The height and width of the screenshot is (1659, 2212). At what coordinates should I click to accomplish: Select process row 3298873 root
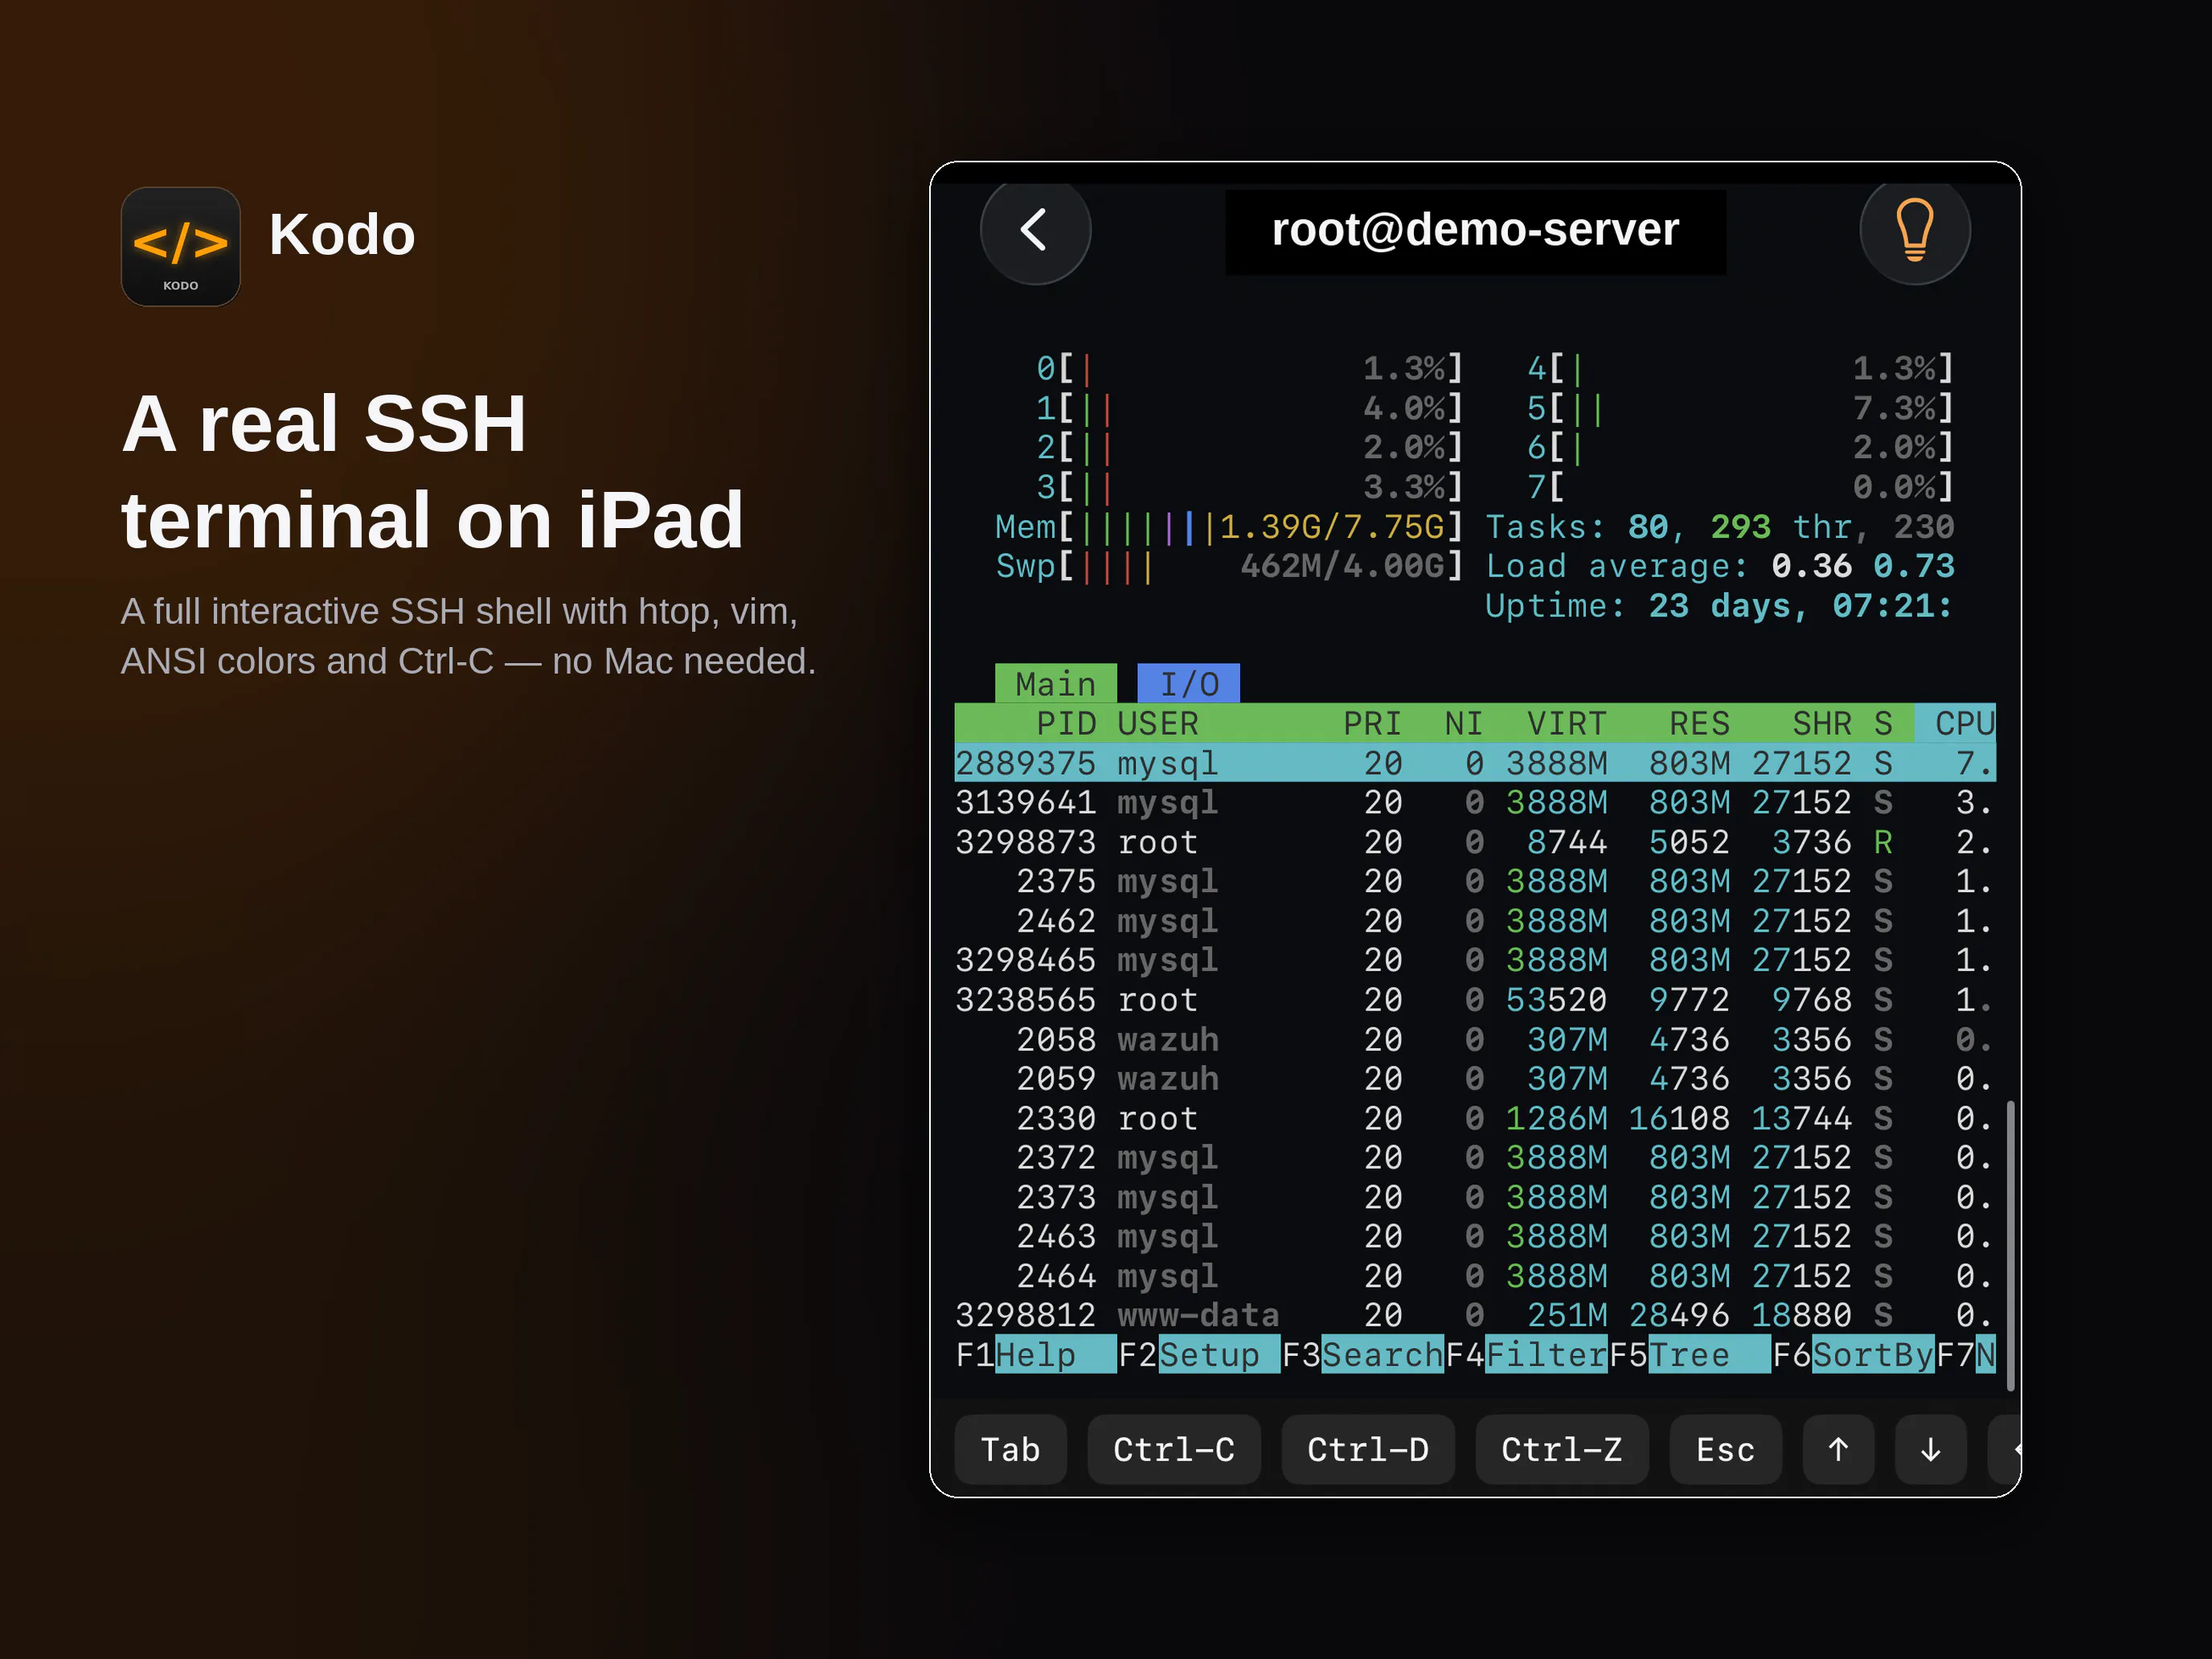(1475, 842)
